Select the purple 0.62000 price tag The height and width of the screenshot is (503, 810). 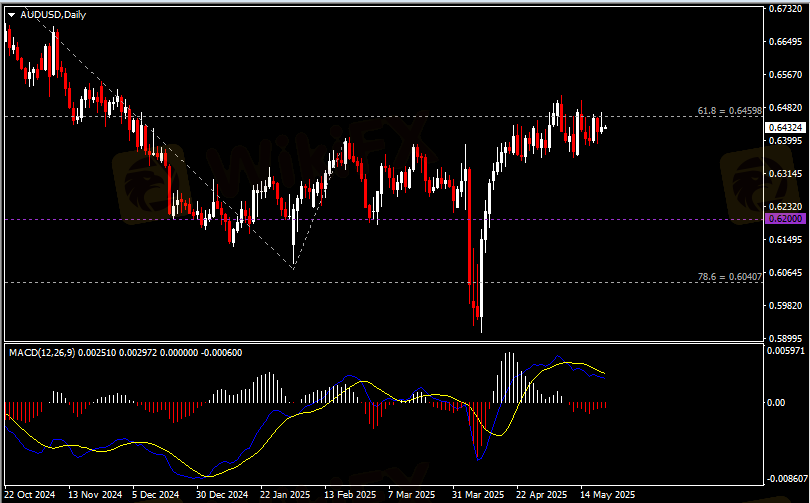pyautogui.click(x=782, y=218)
